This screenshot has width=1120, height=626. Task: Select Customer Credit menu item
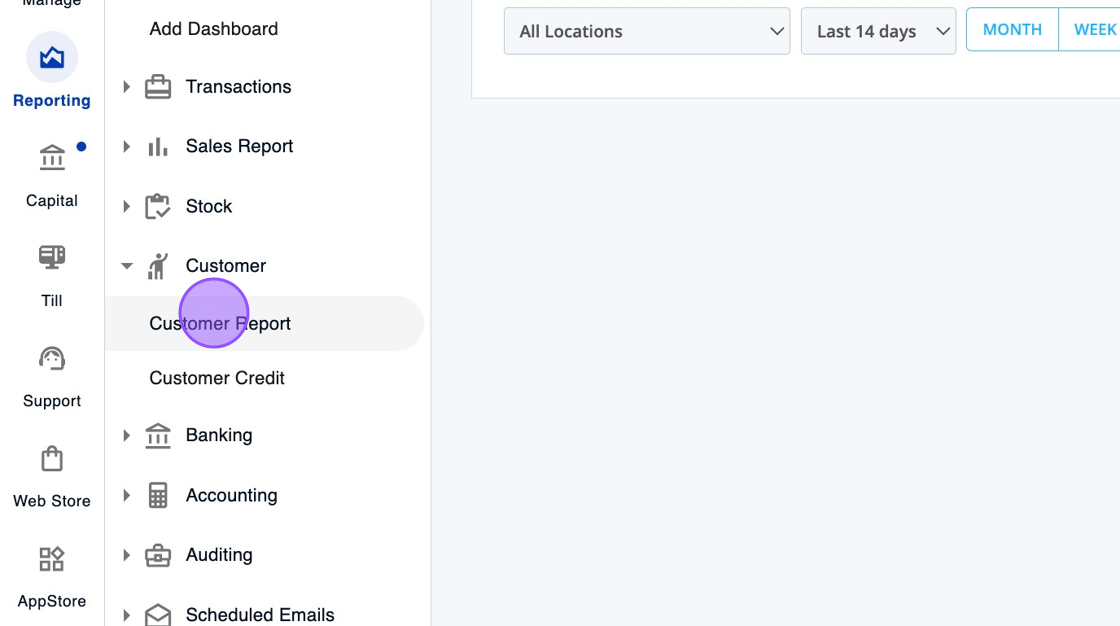click(x=217, y=378)
